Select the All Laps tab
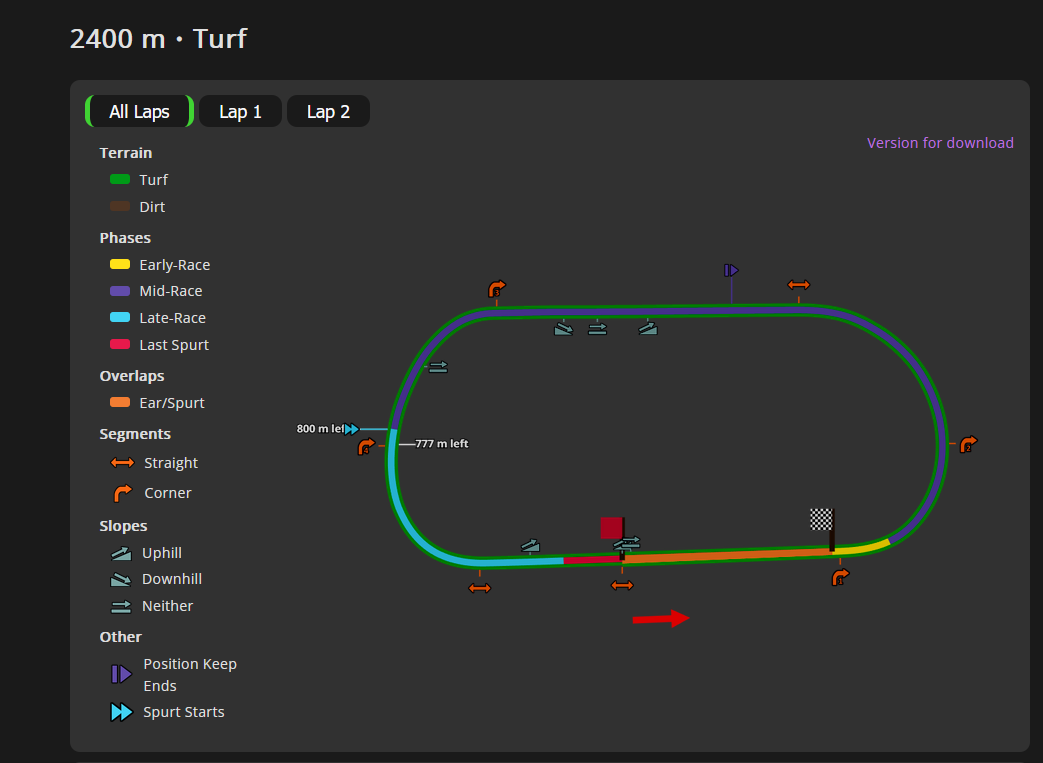Image resolution: width=1043 pixels, height=763 pixels. click(140, 111)
